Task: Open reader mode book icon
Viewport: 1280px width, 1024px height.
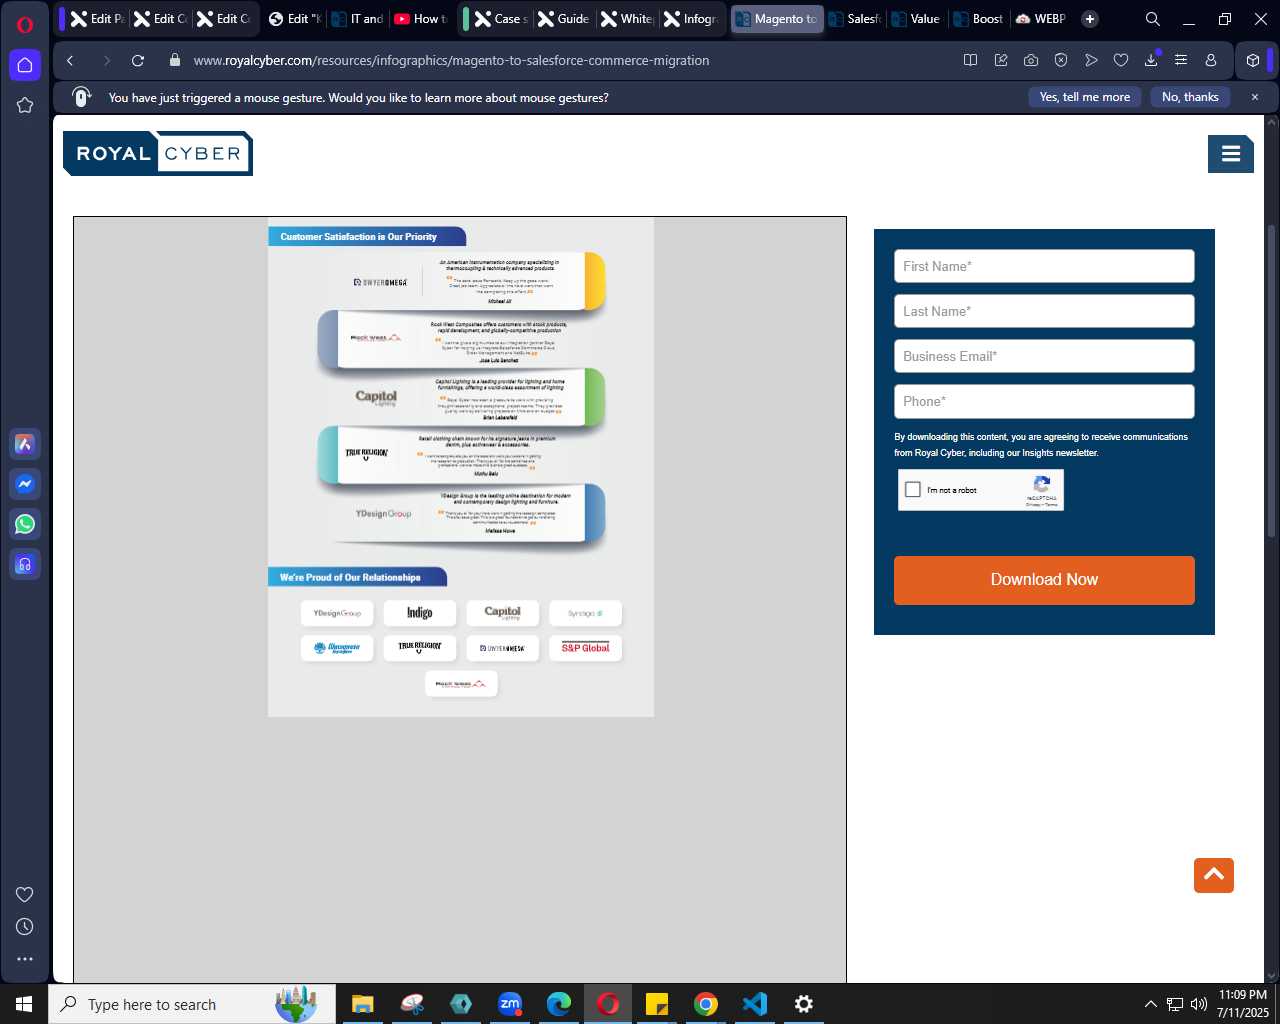Action: (970, 60)
